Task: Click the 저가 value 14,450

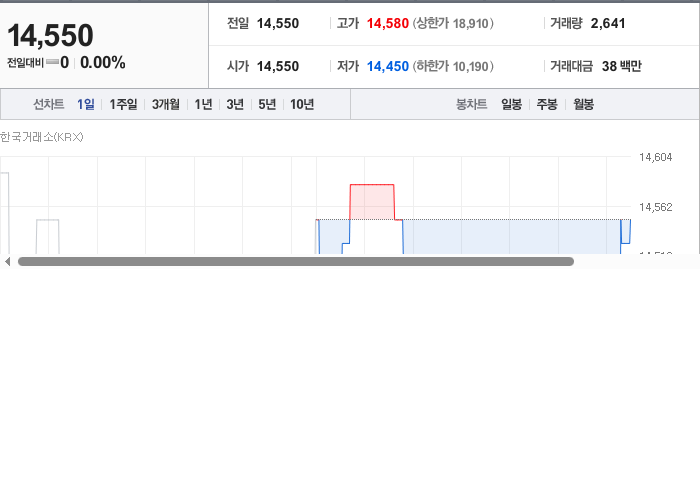Action: point(388,66)
